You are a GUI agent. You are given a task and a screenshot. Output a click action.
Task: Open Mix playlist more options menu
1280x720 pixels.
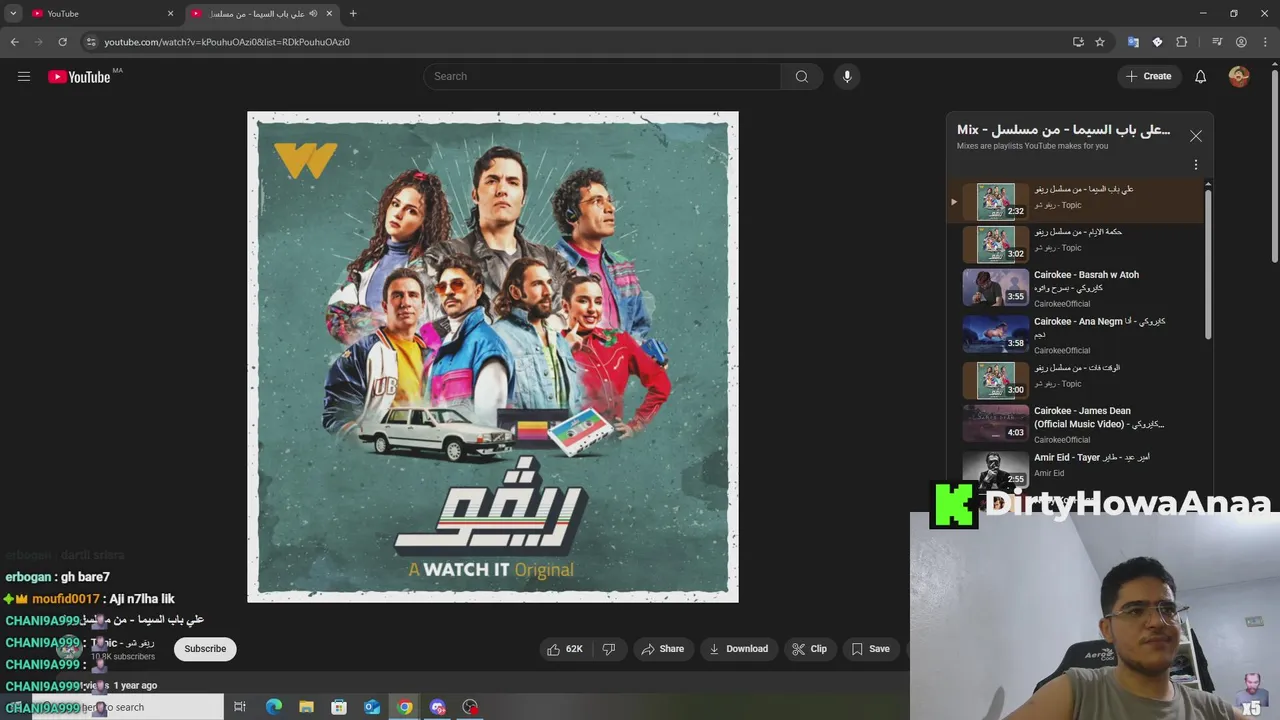coord(1195,165)
